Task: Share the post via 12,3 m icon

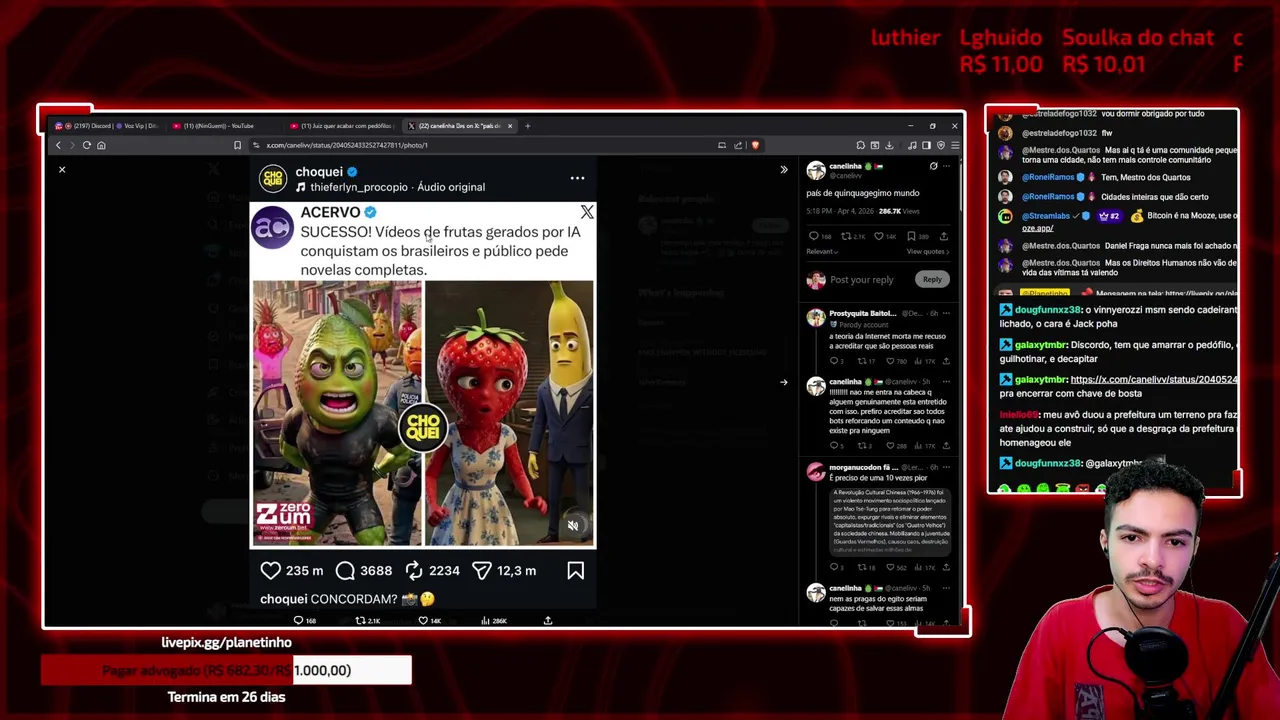Action: [x=482, y=570]
